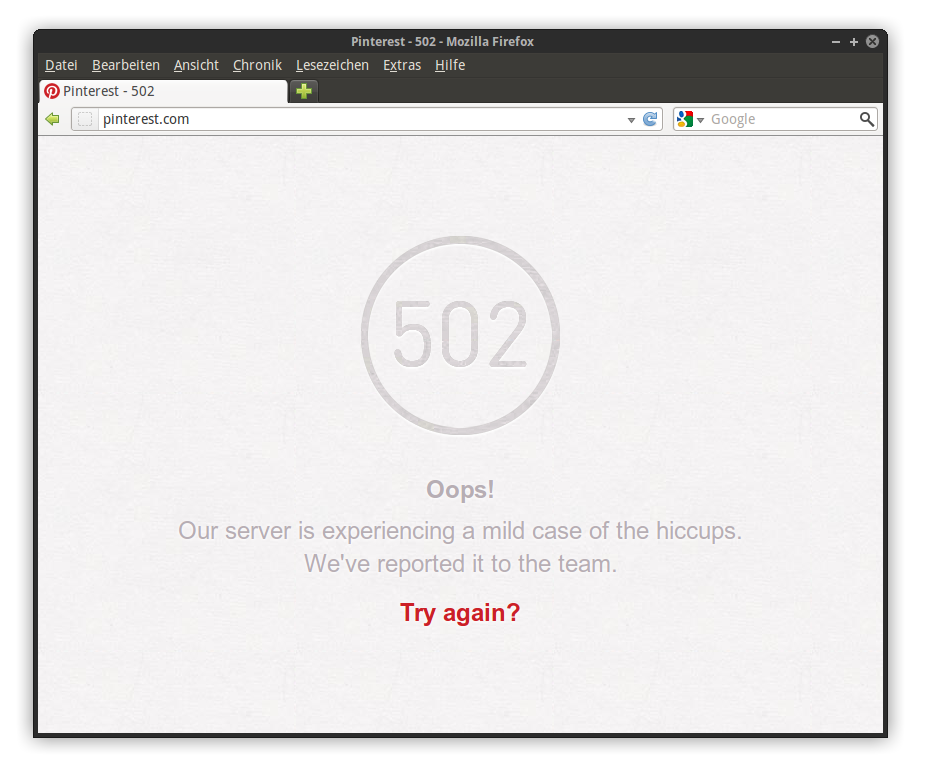Click the 'Our server is experiencing' message line
This screenshot has width=927, height=757.
(460, 531)
